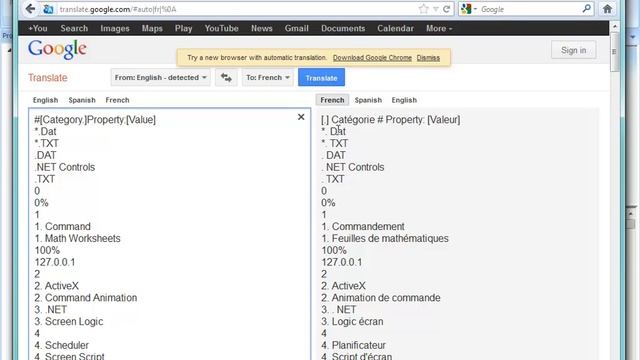Image resolution: width=640 pixels, height=360 pixels.
Task: Click the page scrollbar up arrow
Action: [x=615, y=26]
